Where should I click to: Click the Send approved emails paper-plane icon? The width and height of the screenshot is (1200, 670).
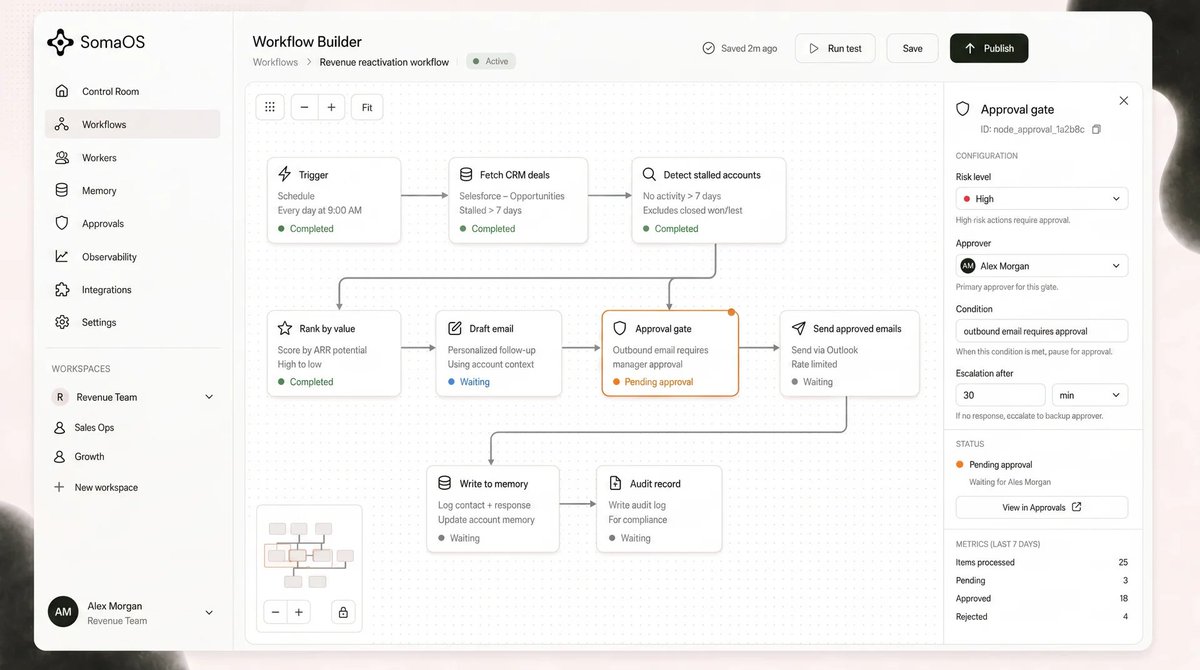pos(798,328)
